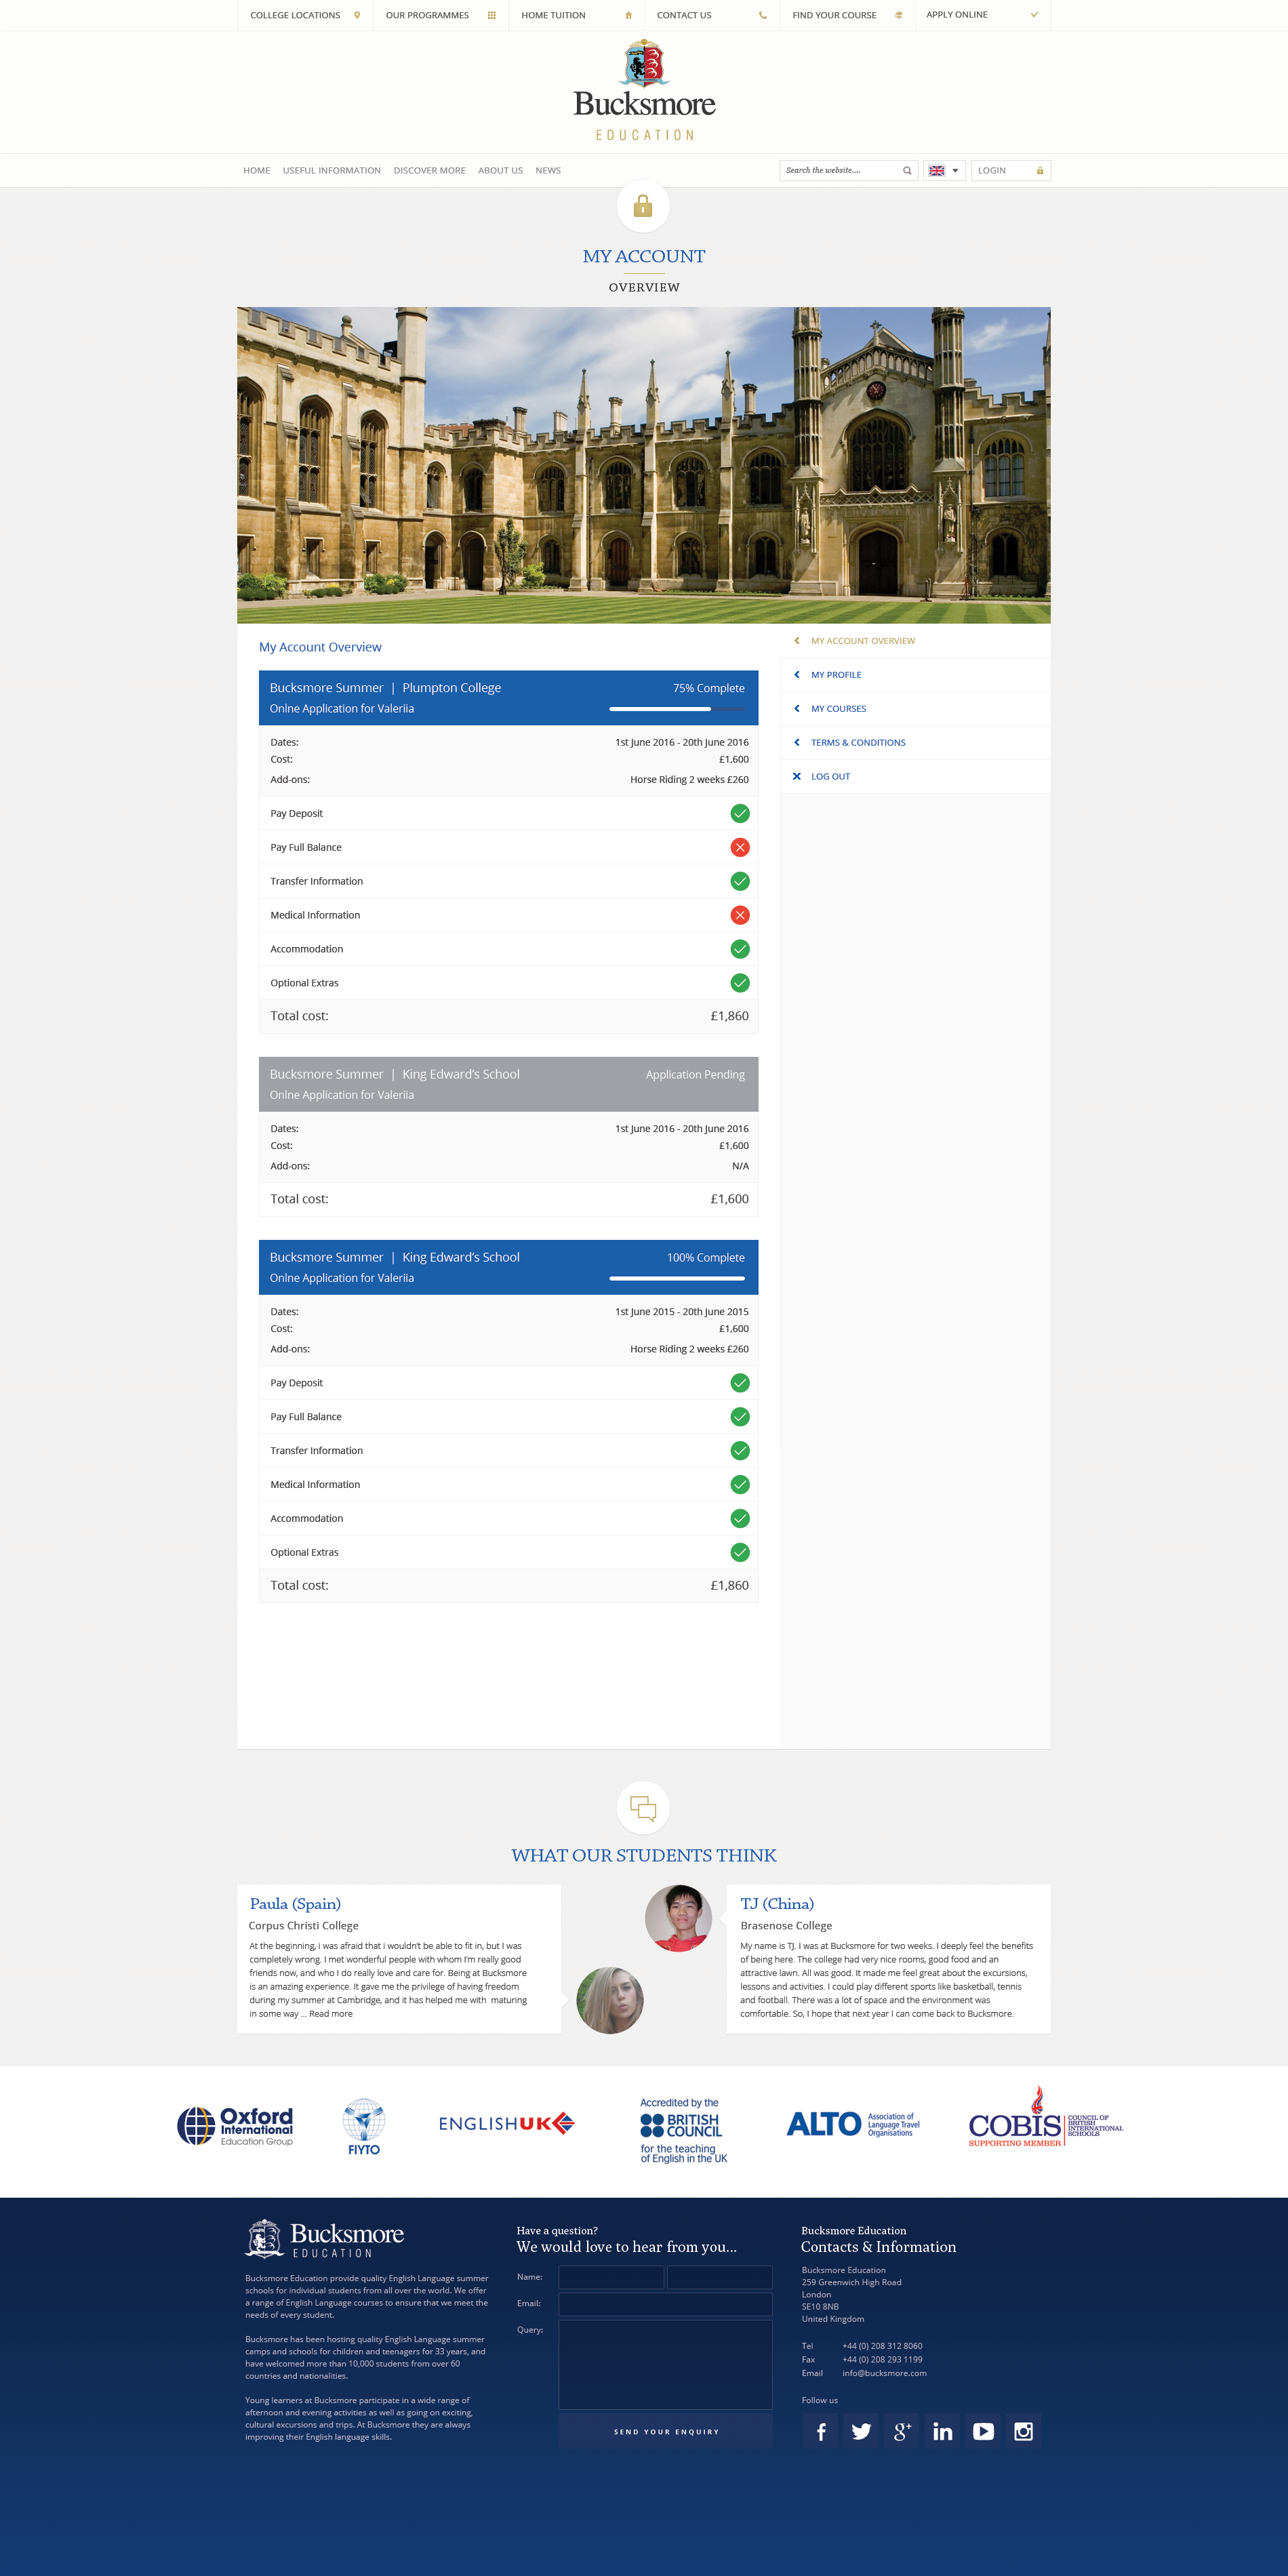Click the Application Pending course header
The width and height of the screenshot is (1288, 2576).
508,1084
